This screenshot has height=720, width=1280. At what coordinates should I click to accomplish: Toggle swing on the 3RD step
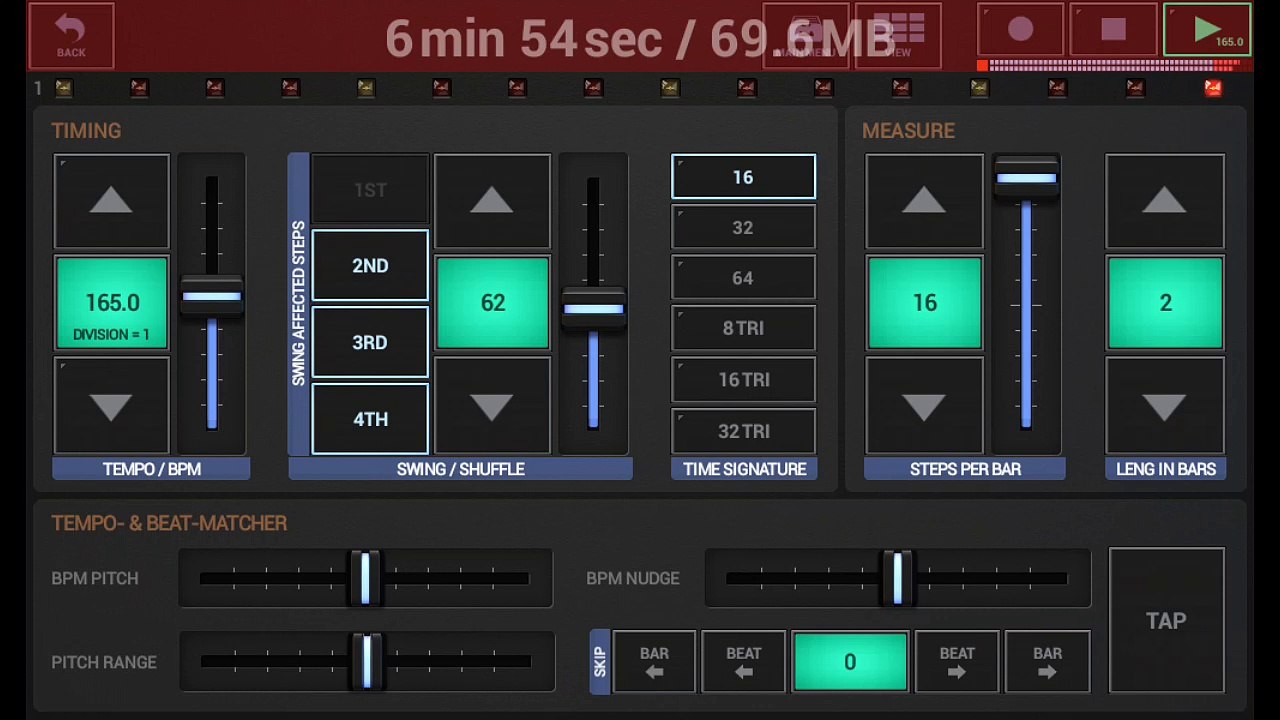click(x=370, y=343)
